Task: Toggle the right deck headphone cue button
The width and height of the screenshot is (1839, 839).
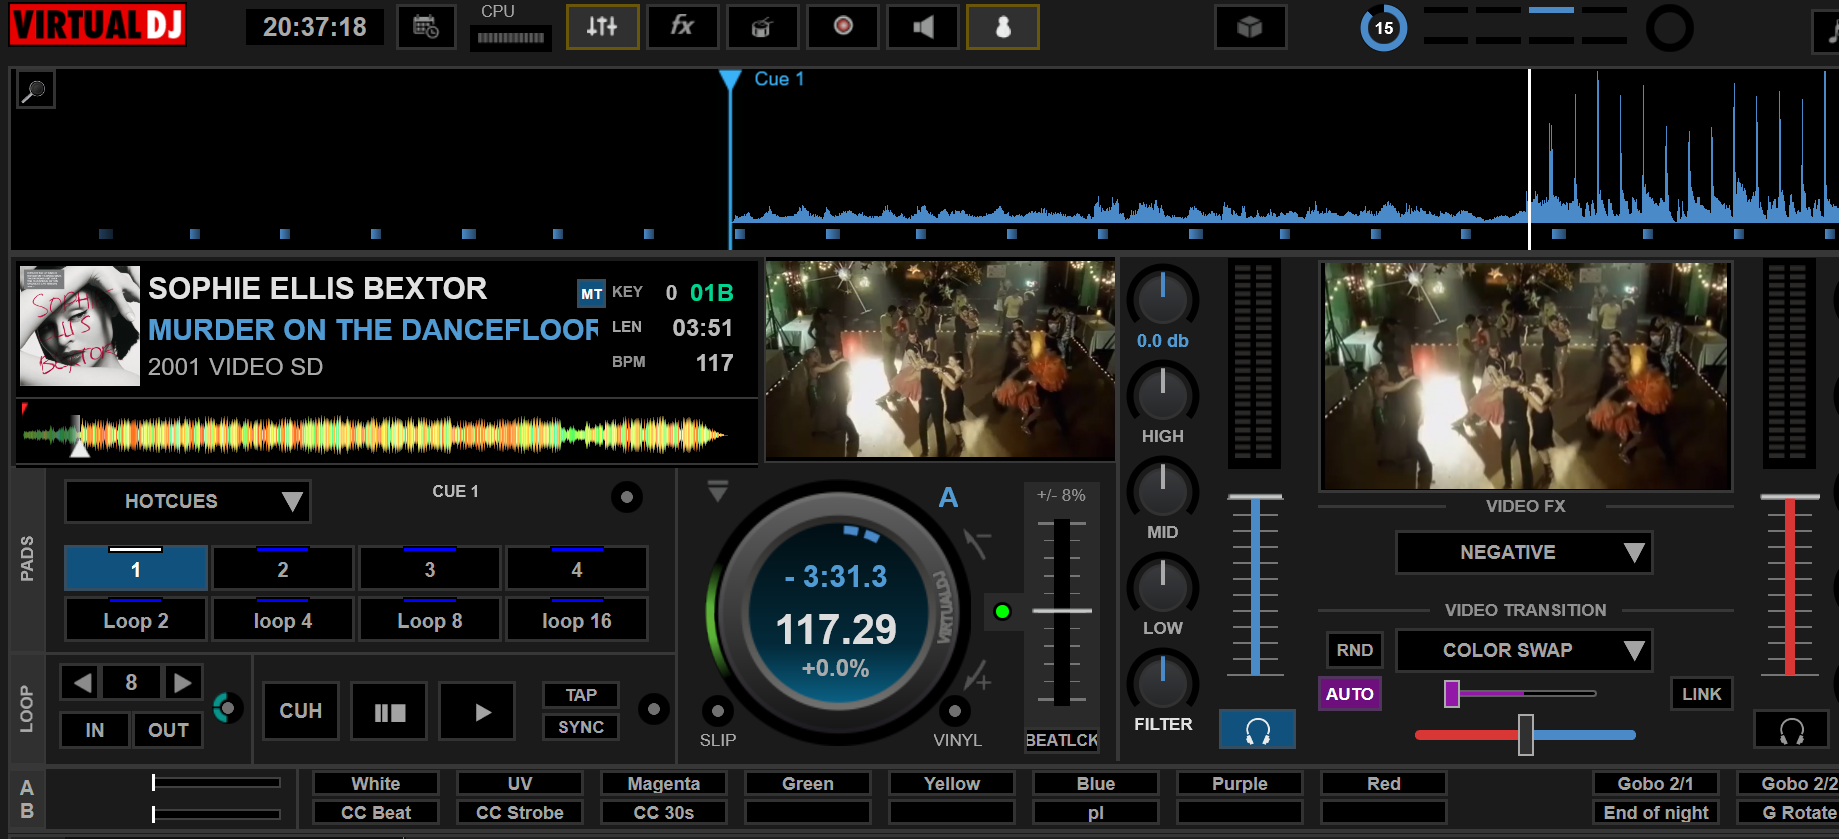Action: [1791, 730]
